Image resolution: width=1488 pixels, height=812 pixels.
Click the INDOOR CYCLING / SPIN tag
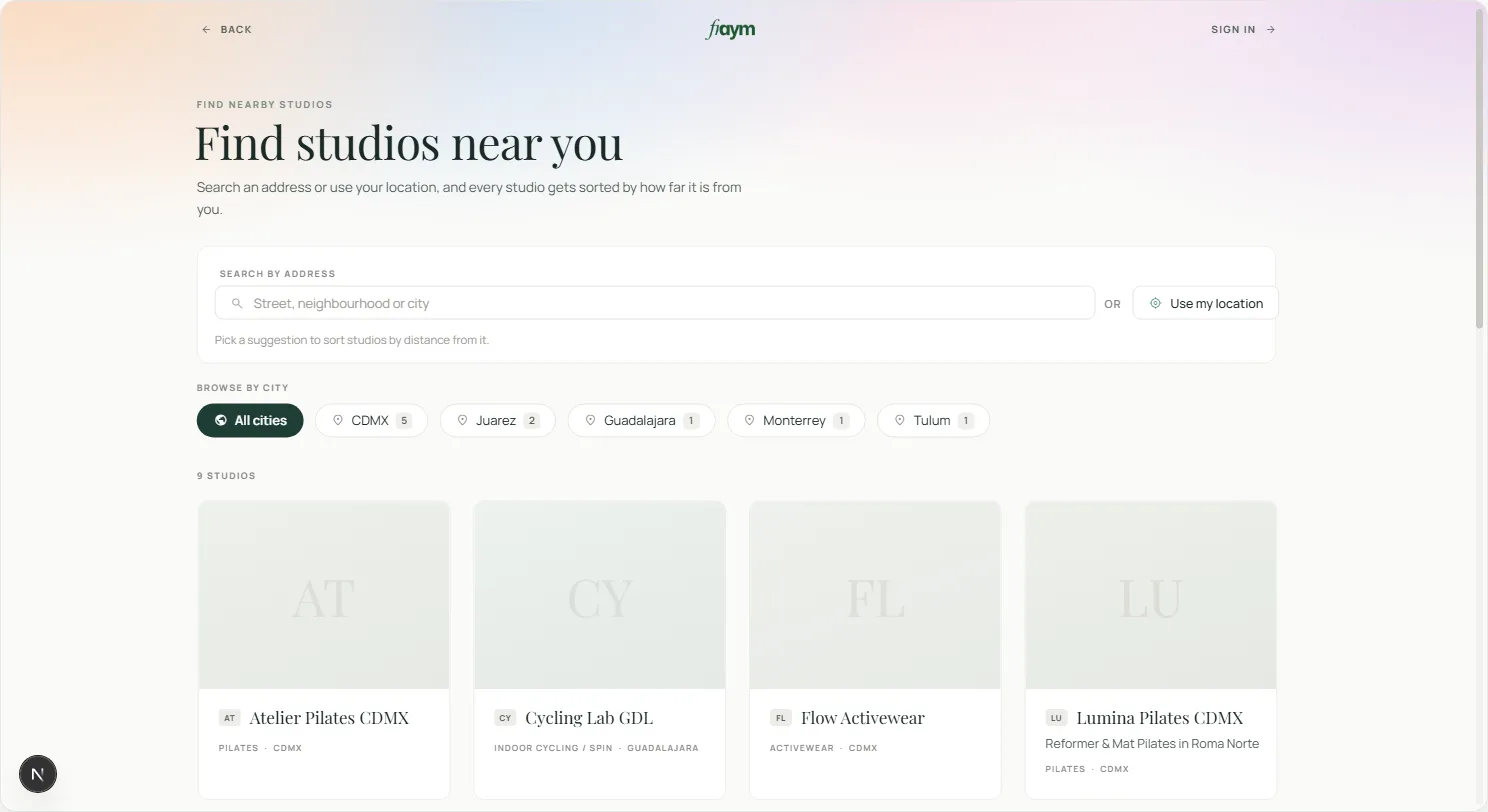[x=553, y=748]
